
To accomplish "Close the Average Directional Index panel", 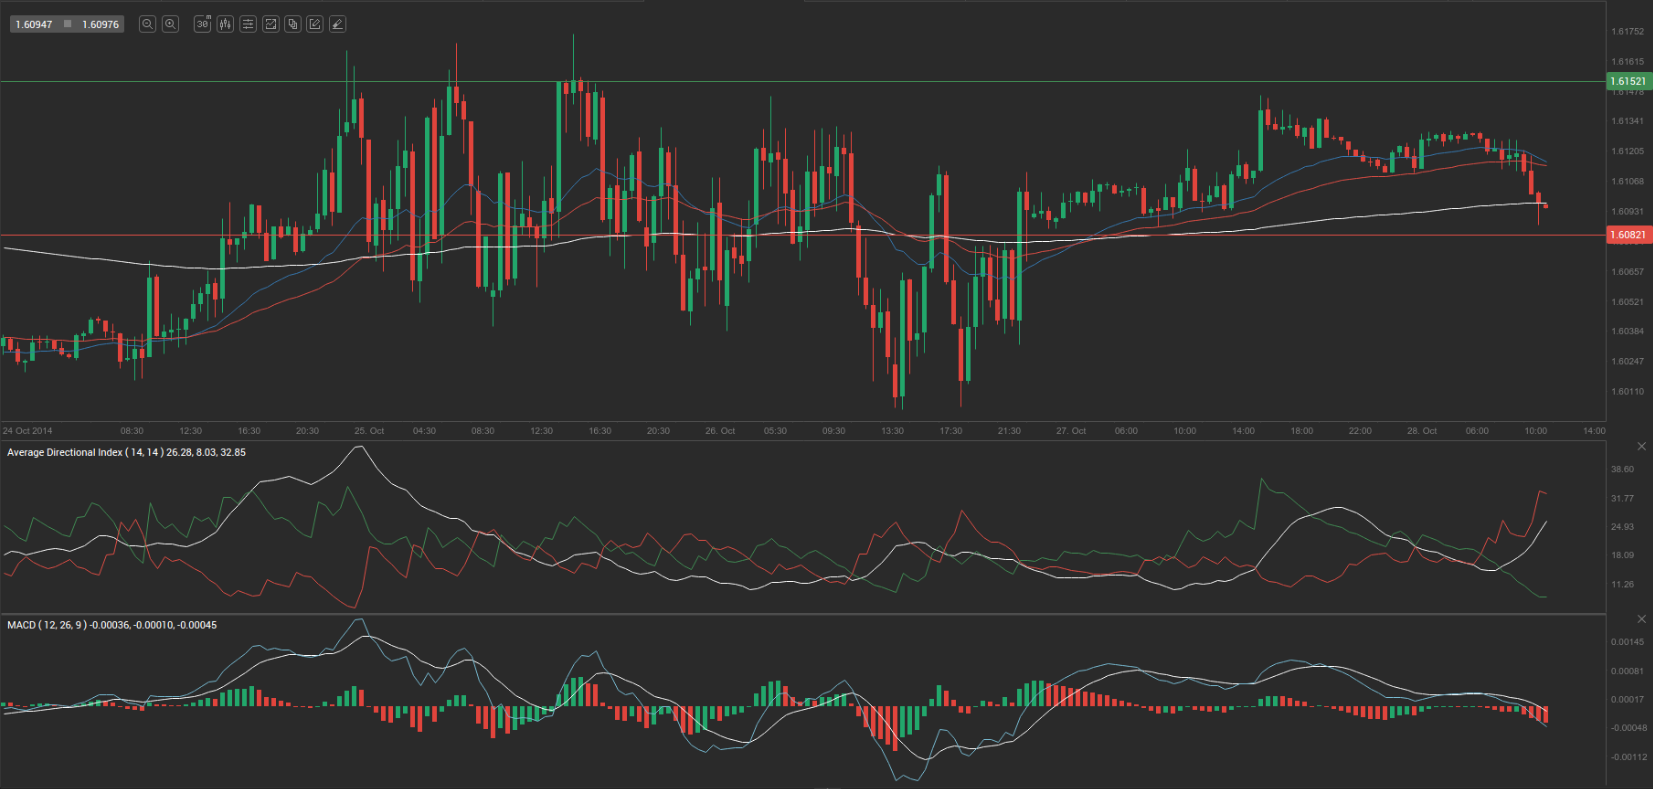I will 1641,446.
